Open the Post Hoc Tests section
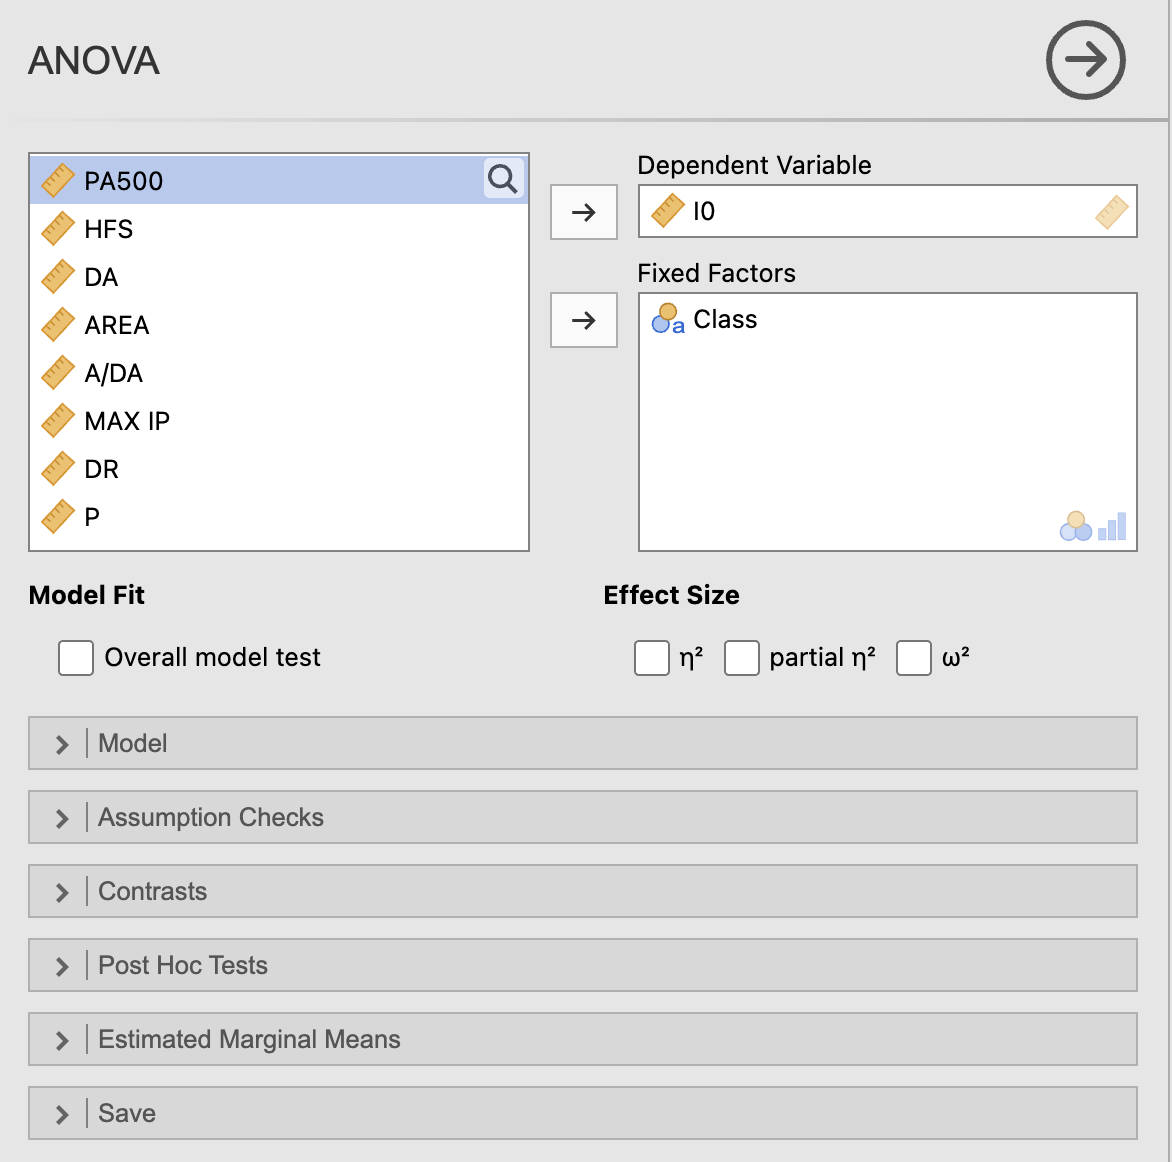Screen dimensions: 1172x1162 pyautogui.click(x=583, y=965)
